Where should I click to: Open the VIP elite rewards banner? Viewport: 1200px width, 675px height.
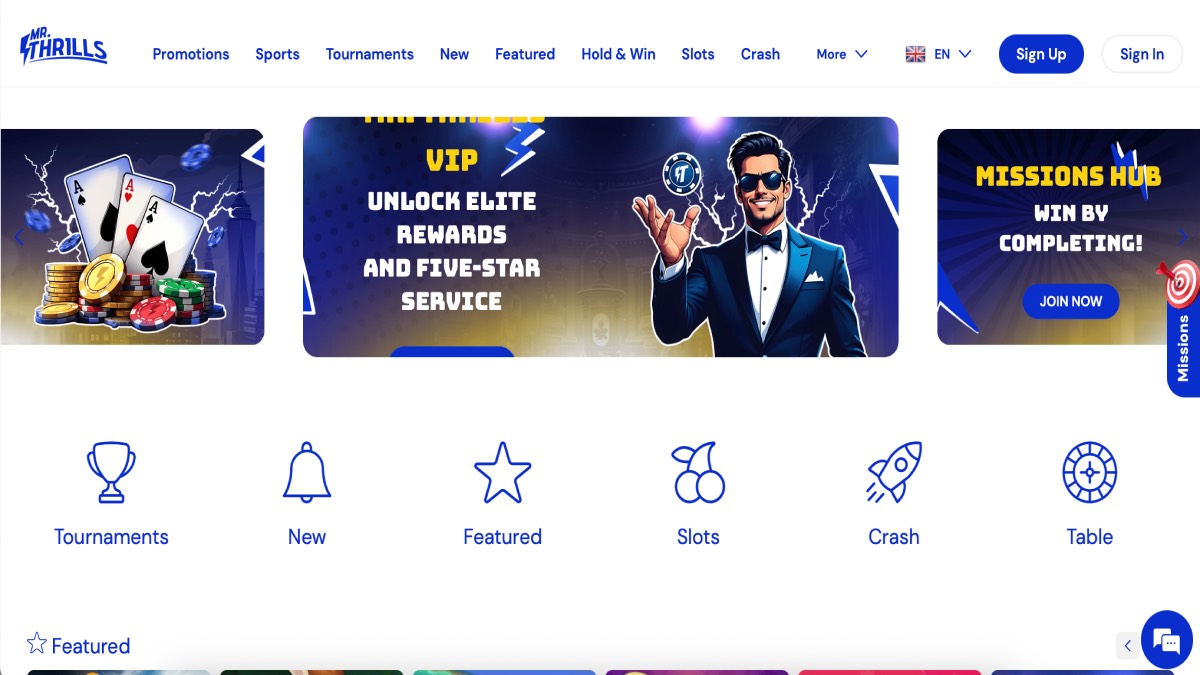pyautogui.click(x=600, y=237)
